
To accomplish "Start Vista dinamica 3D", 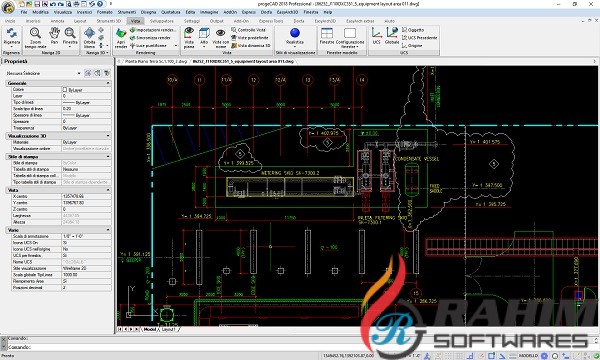I will (251, 46).
